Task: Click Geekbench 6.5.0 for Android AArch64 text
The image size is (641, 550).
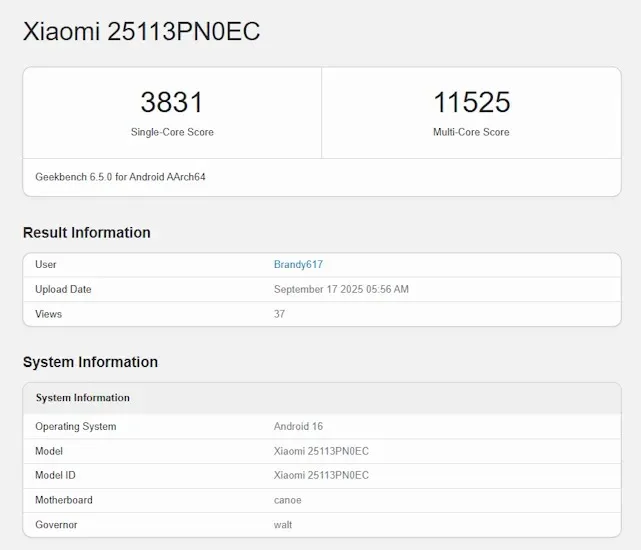Action: click(x=120, y=177)
